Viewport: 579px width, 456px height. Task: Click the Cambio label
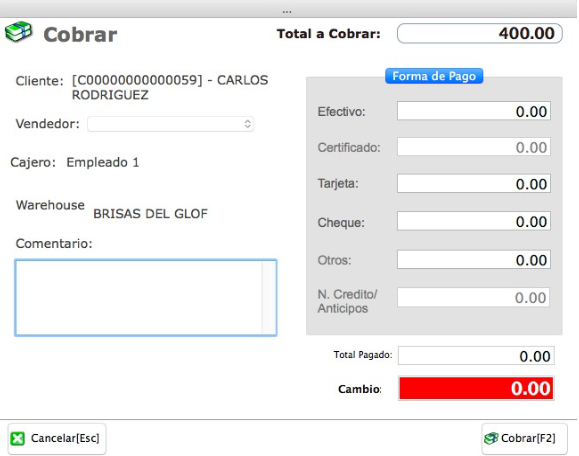[x=360, y=389]
